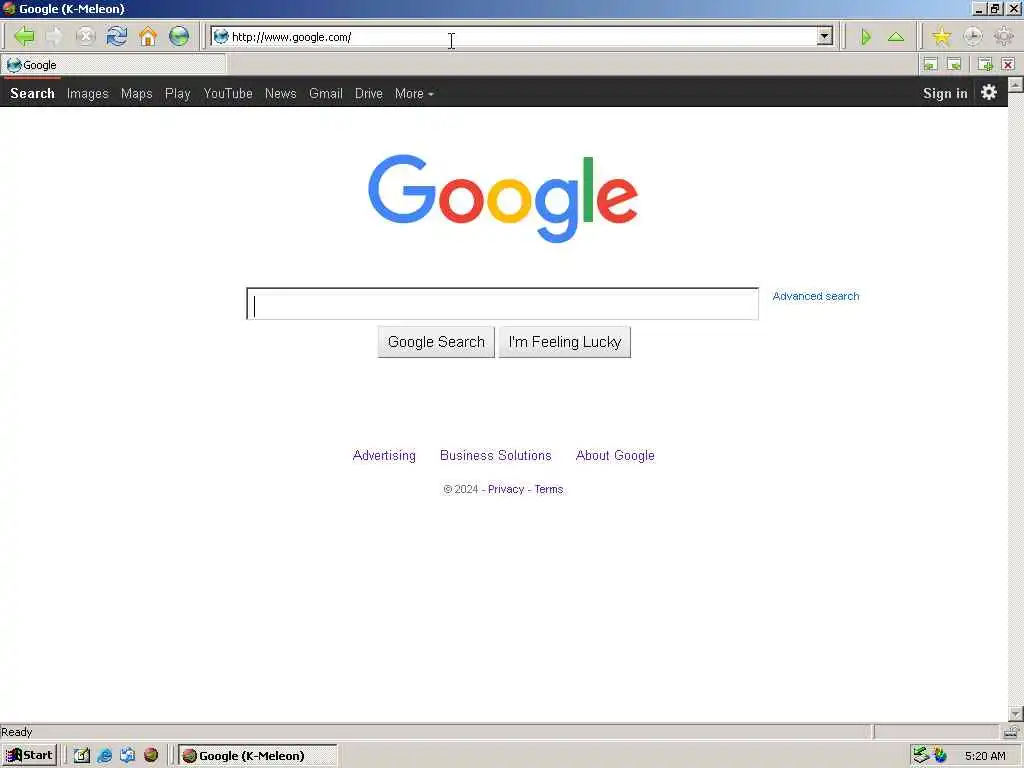Click the Ready status bar text
This screenshot has height=768, width=1024.
pyautogui.click(x=16, y=731)
